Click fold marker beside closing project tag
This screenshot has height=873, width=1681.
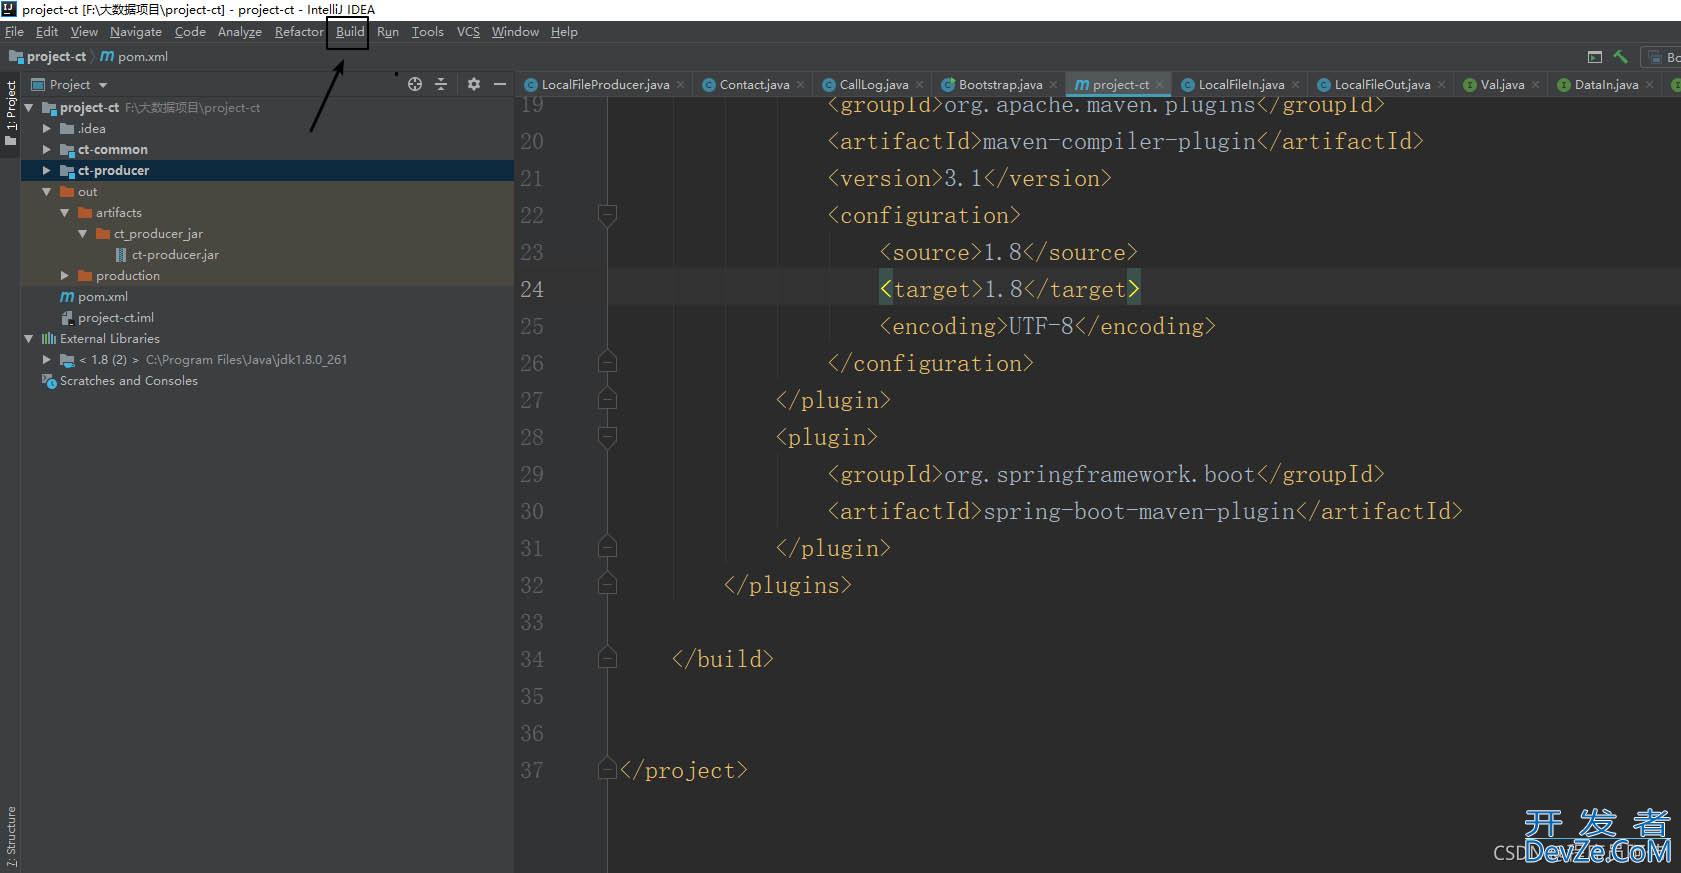[607, 770]
